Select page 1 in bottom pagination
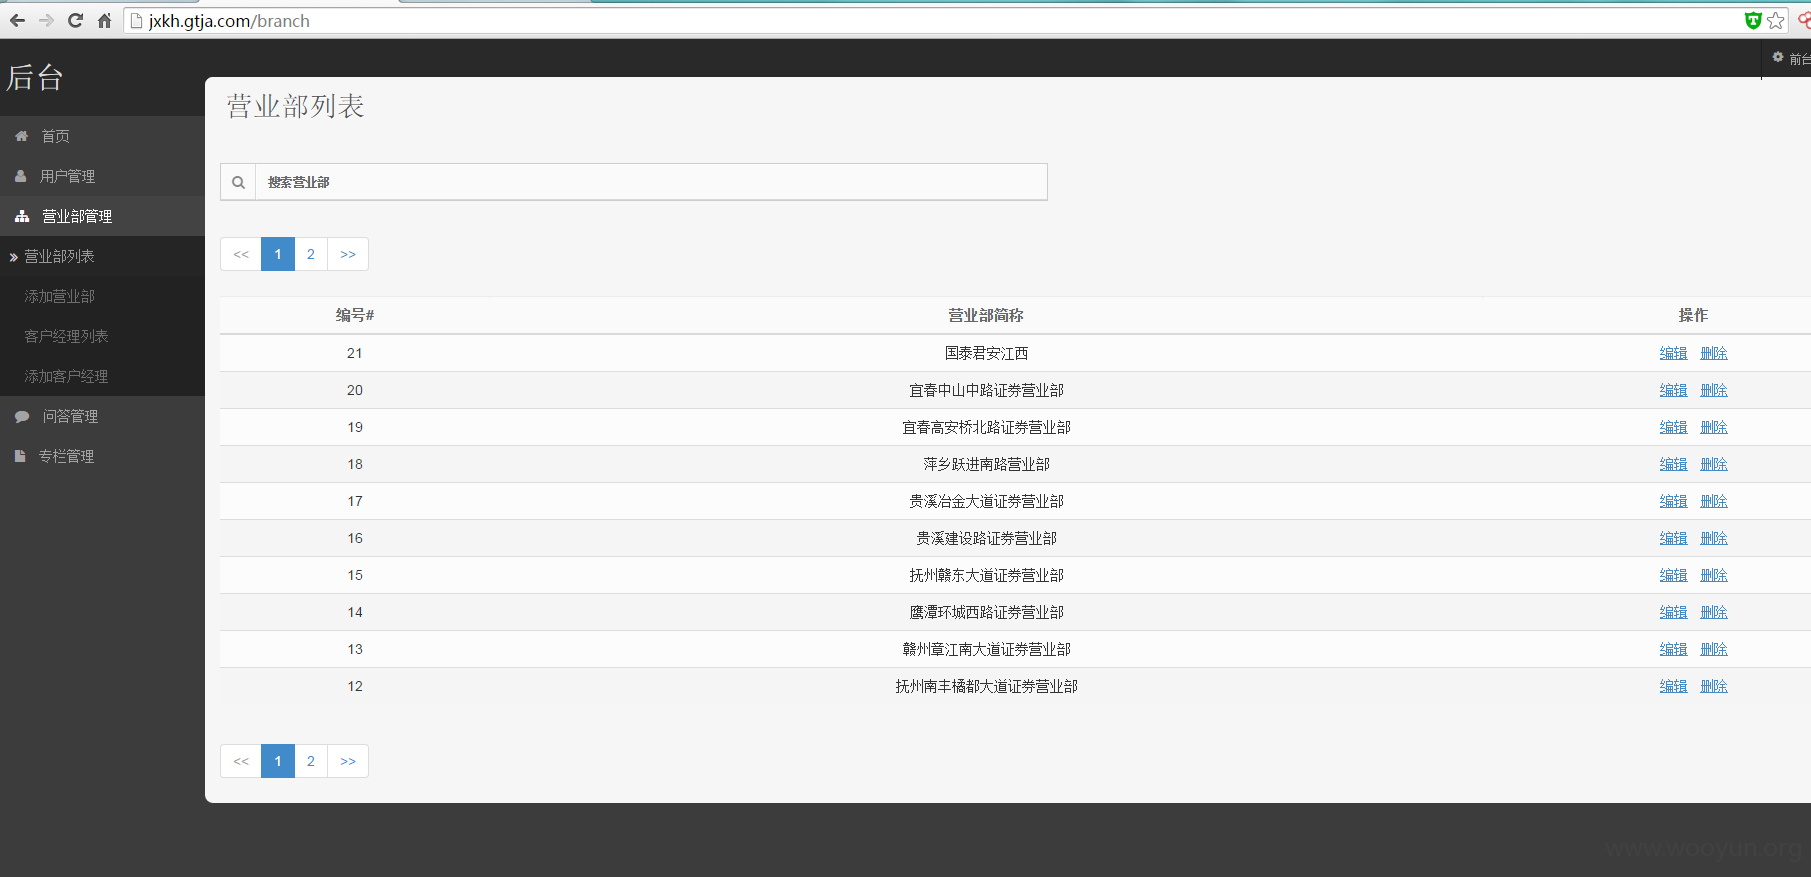1811x877 pixels. click(x=278, y=761)
